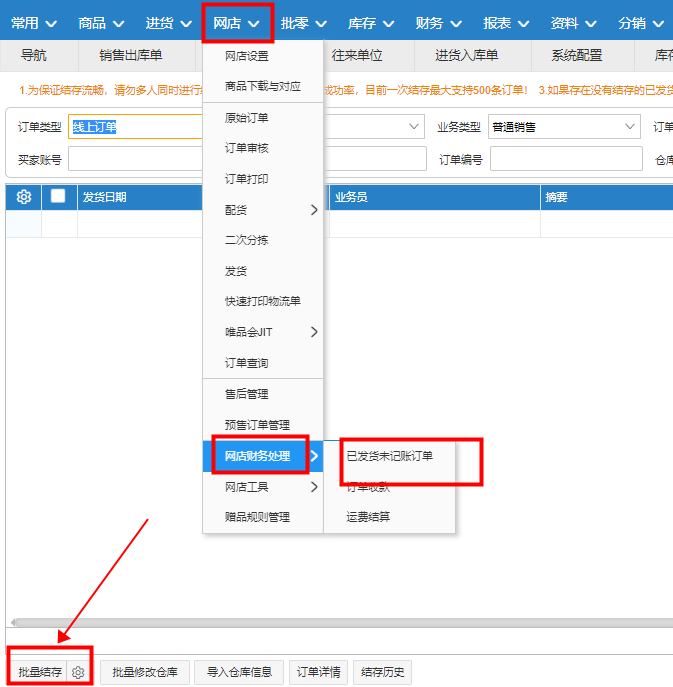
Task: Click the gear icon beside 批量结存
Action: [78, 673]
